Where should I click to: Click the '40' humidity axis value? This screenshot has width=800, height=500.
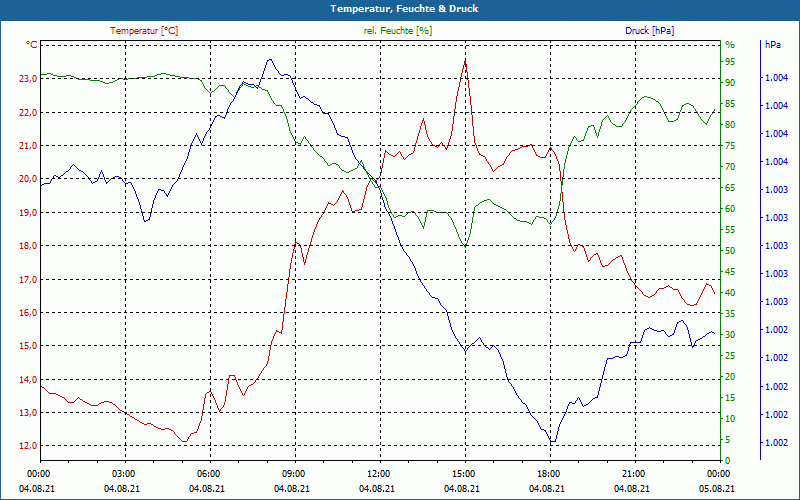click(730, 292)
